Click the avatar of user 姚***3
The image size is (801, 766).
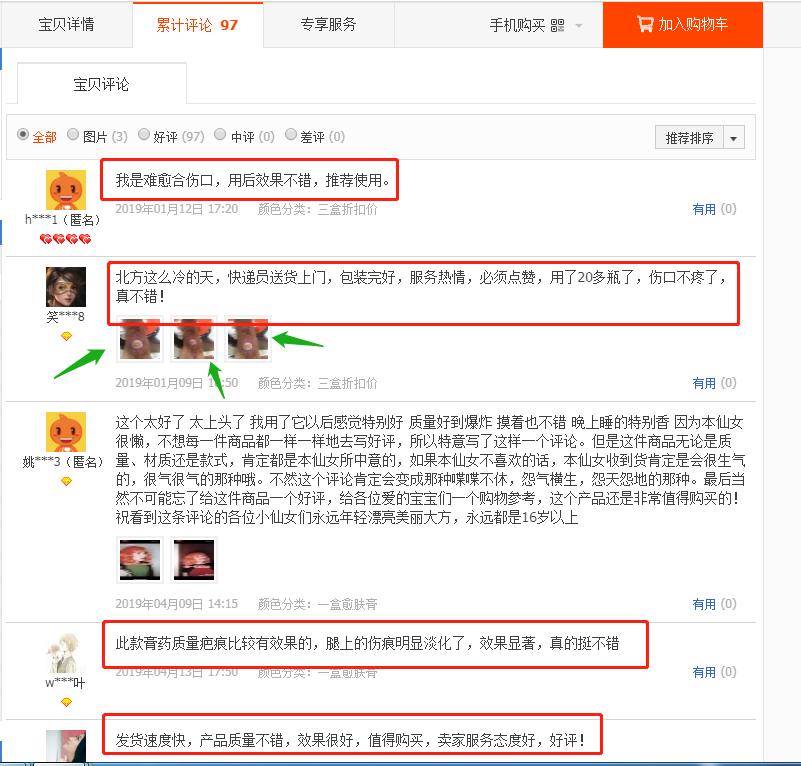tap(66, 432)
